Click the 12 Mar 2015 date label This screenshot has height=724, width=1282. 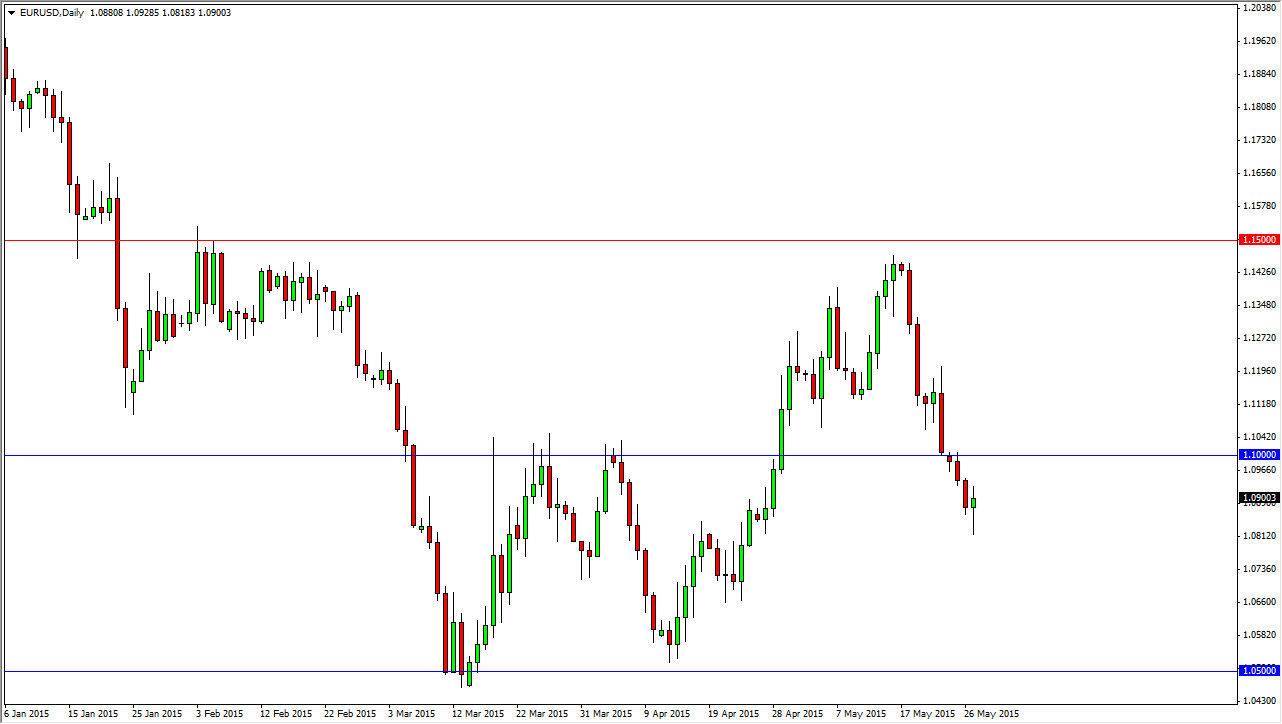tap(476, 714)
